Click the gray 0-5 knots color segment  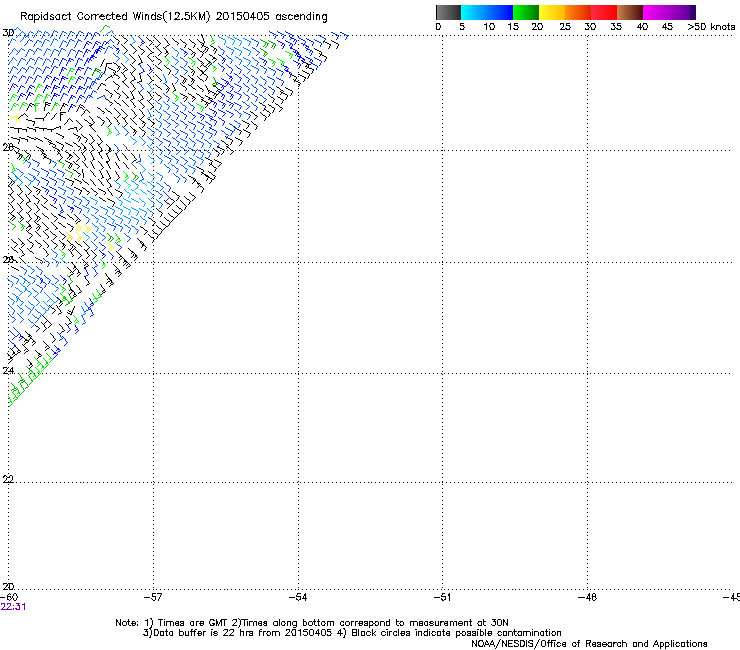point(448,12)
